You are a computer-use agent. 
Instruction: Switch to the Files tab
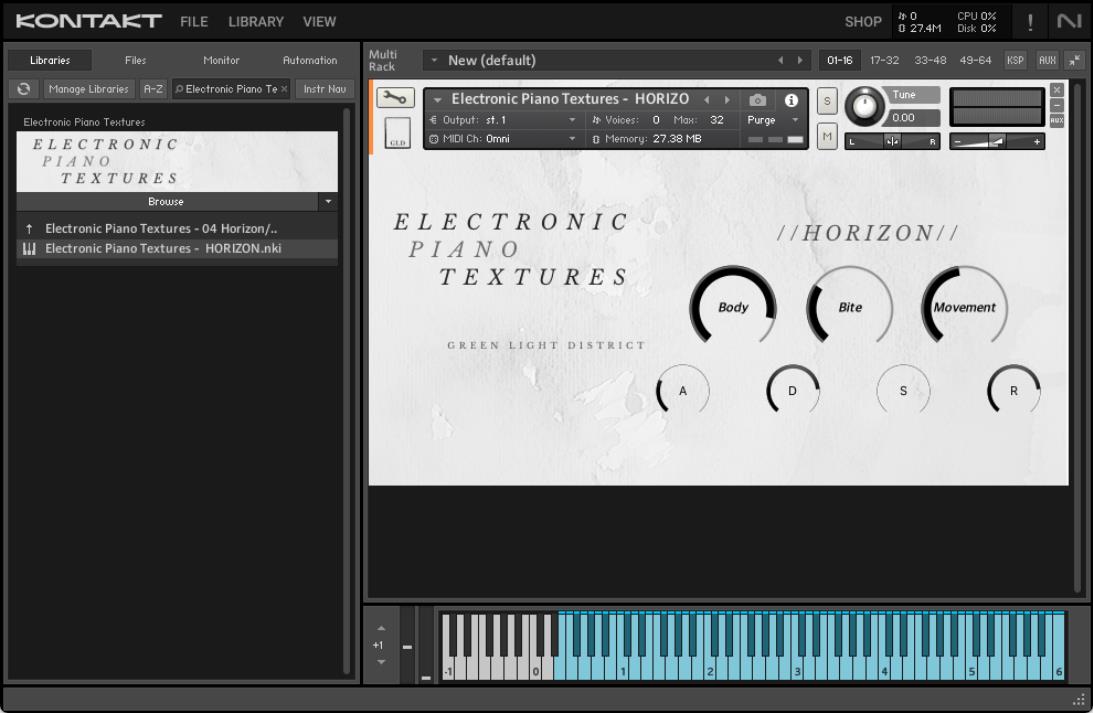[135, 61]
